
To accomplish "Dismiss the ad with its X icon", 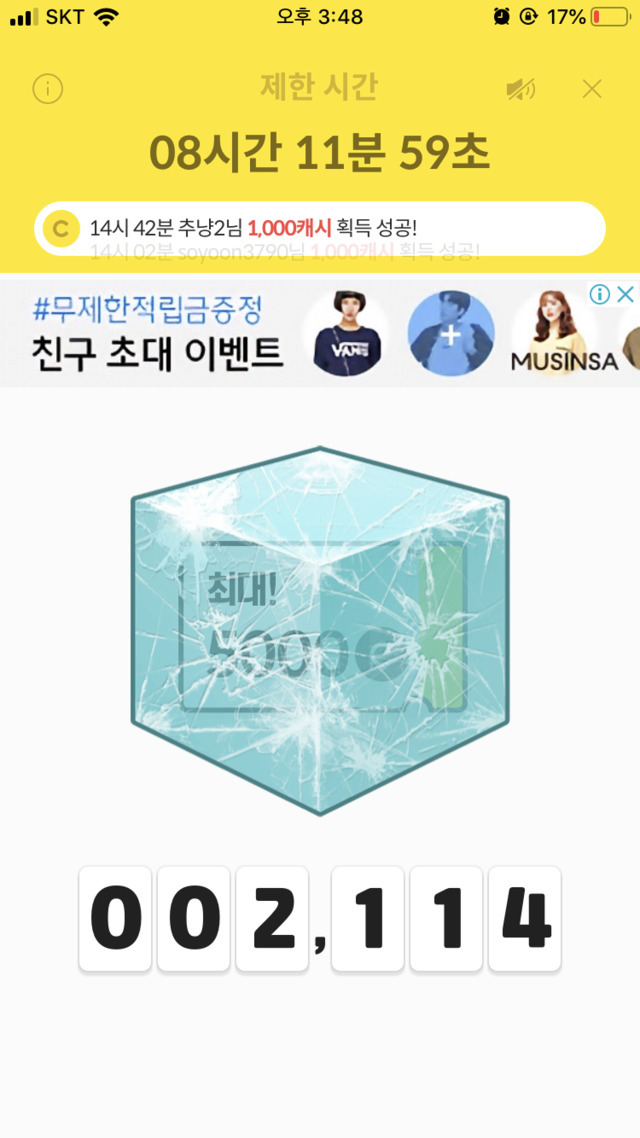I will point(625,294).
